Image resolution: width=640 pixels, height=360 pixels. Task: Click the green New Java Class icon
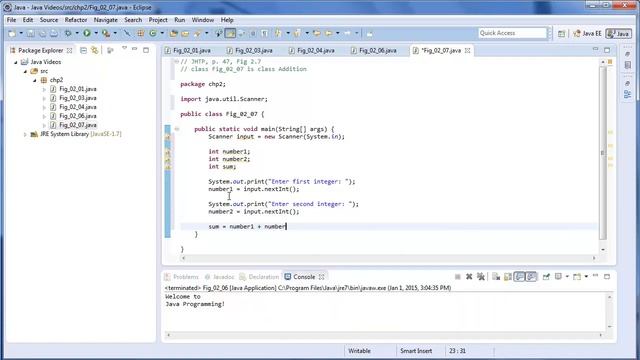153,33
